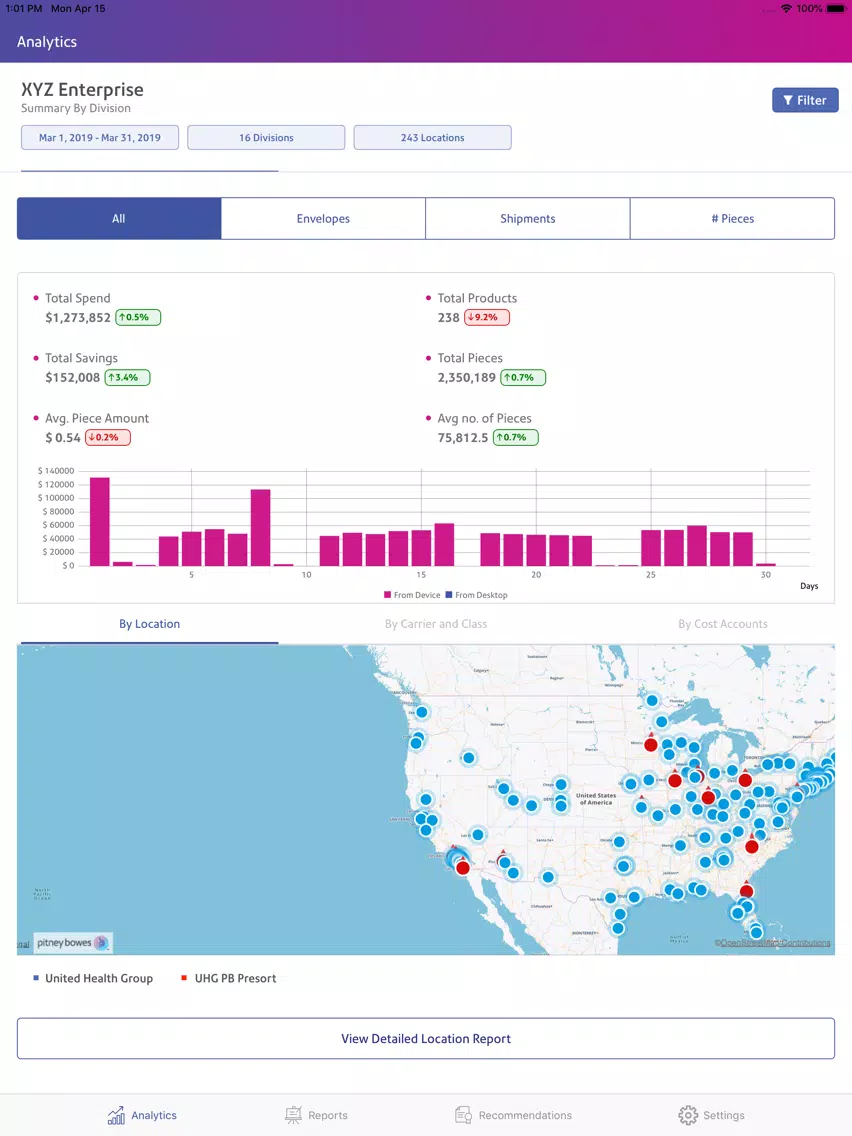Click the Avg. Piece Amount value $ 0.54
The image size is (852, 1136).
pyautogui.click(x=63, y=438)
